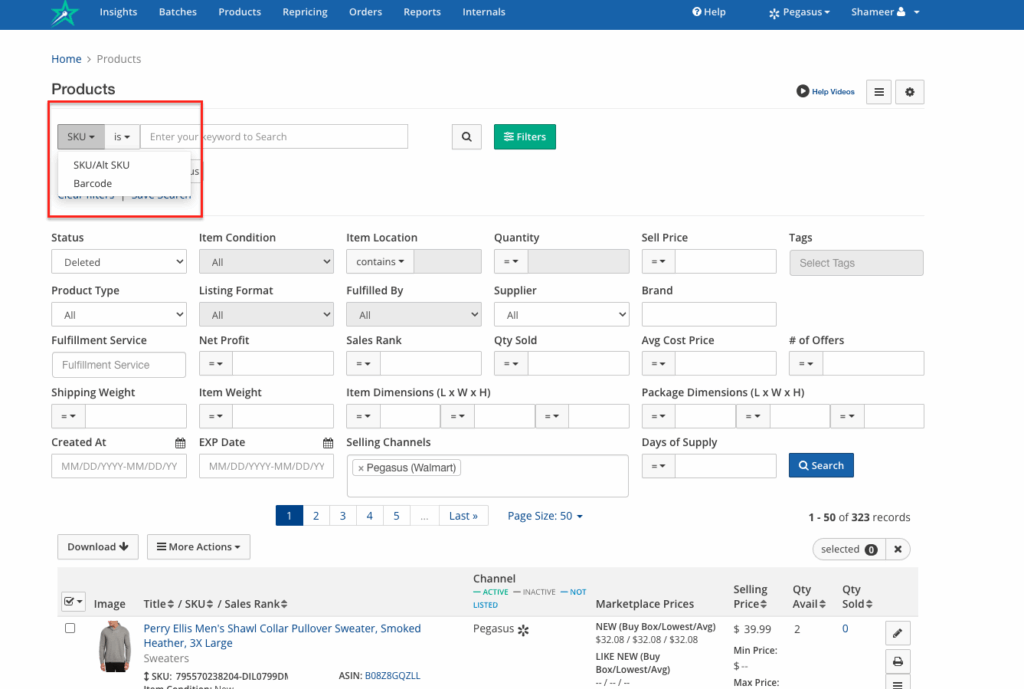Open the Status dropdown showing Deleted

tap(118, 262)
